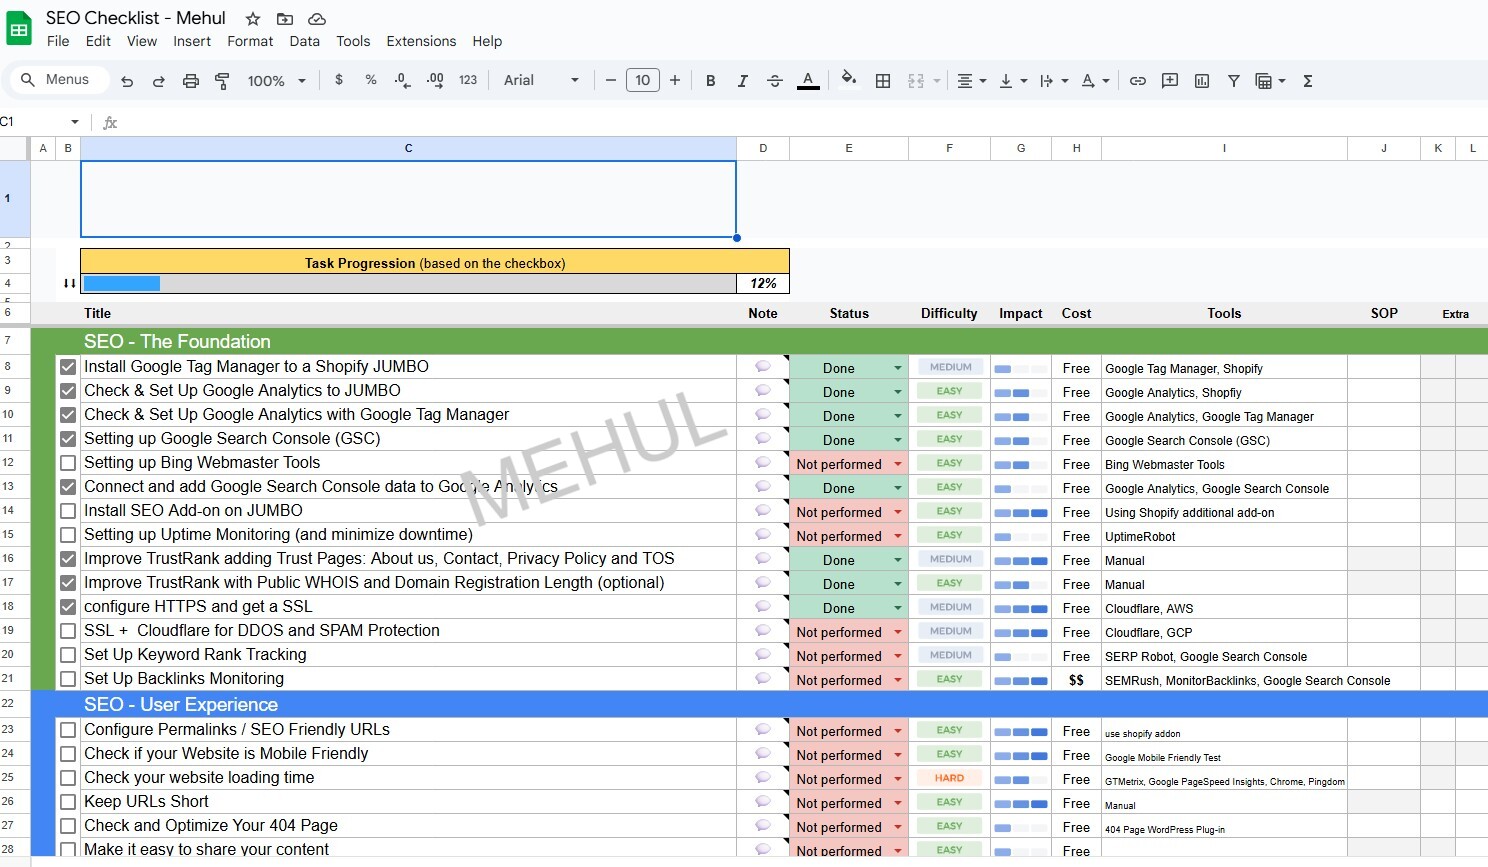Open the Arial font dropdown
The width and height of the screenshot is (1488, 867).
(x=540, y=80)
